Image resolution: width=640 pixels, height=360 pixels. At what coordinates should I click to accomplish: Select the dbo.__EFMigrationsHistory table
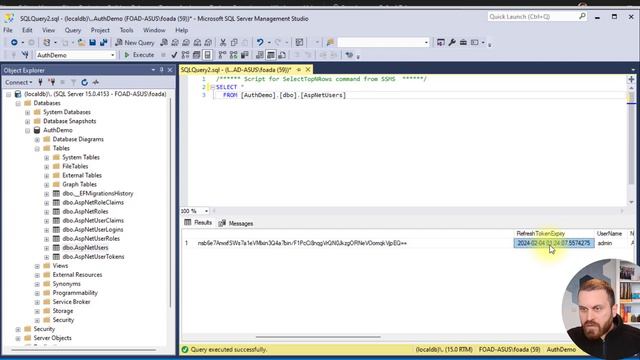click(x=98, y=193)
